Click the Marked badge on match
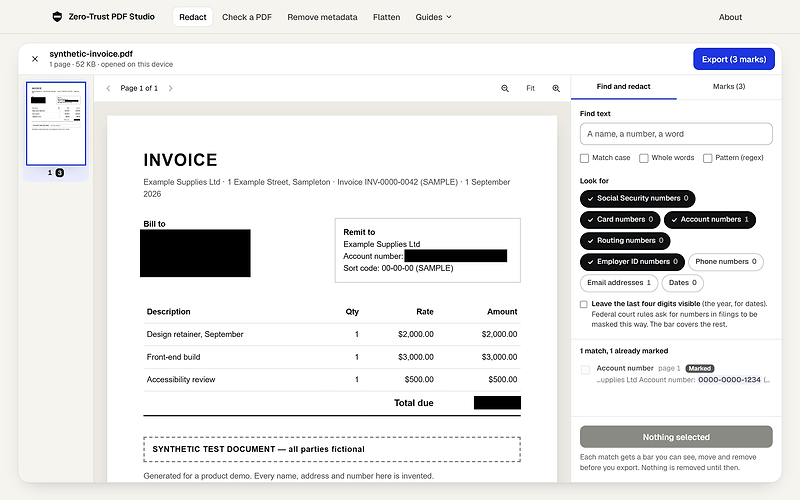This screenshot has height=500, width=800. 699,368
